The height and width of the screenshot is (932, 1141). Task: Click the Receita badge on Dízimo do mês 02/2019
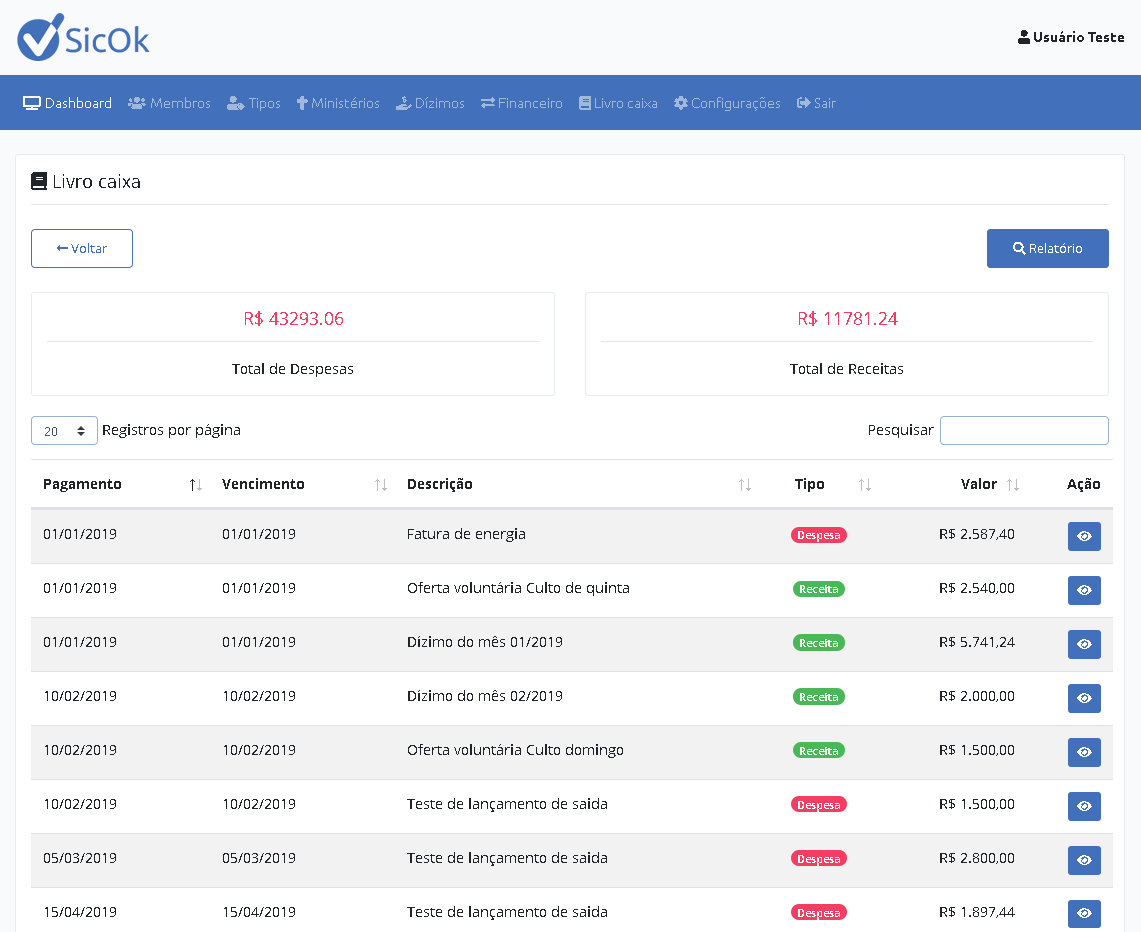[x=819, y=696]
